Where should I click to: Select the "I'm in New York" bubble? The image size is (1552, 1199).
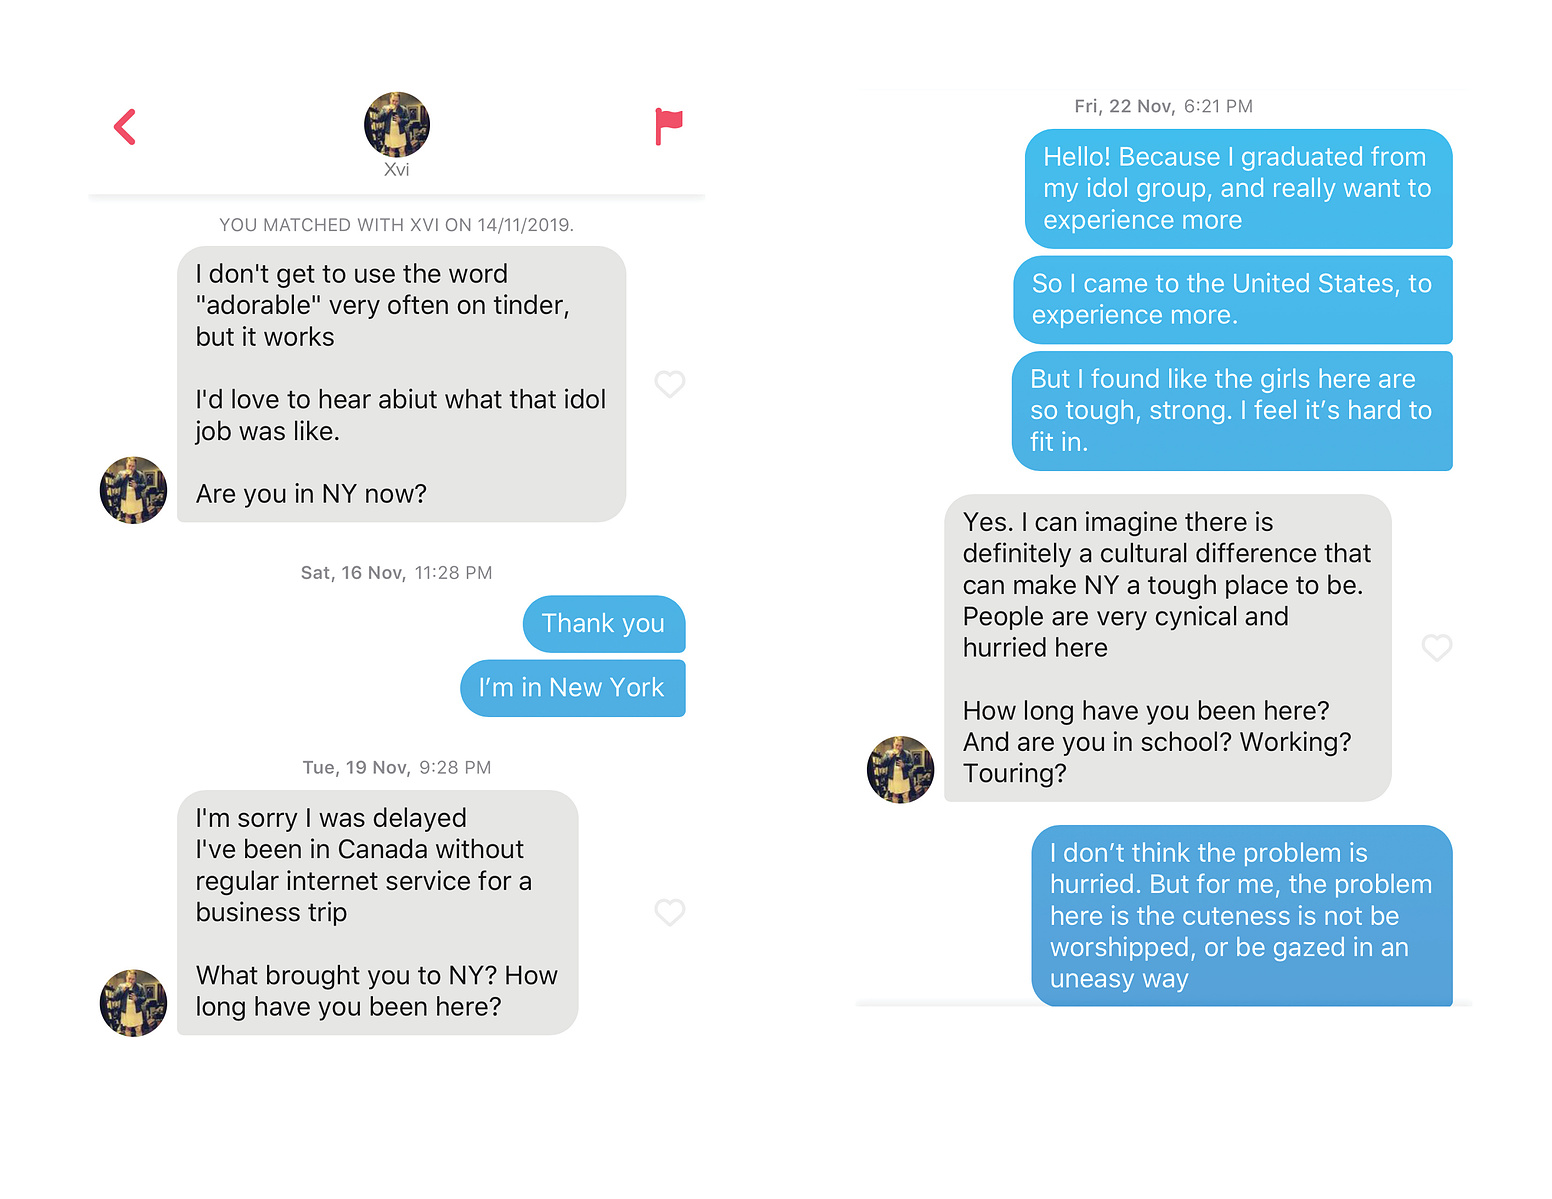tap(573, 688)
